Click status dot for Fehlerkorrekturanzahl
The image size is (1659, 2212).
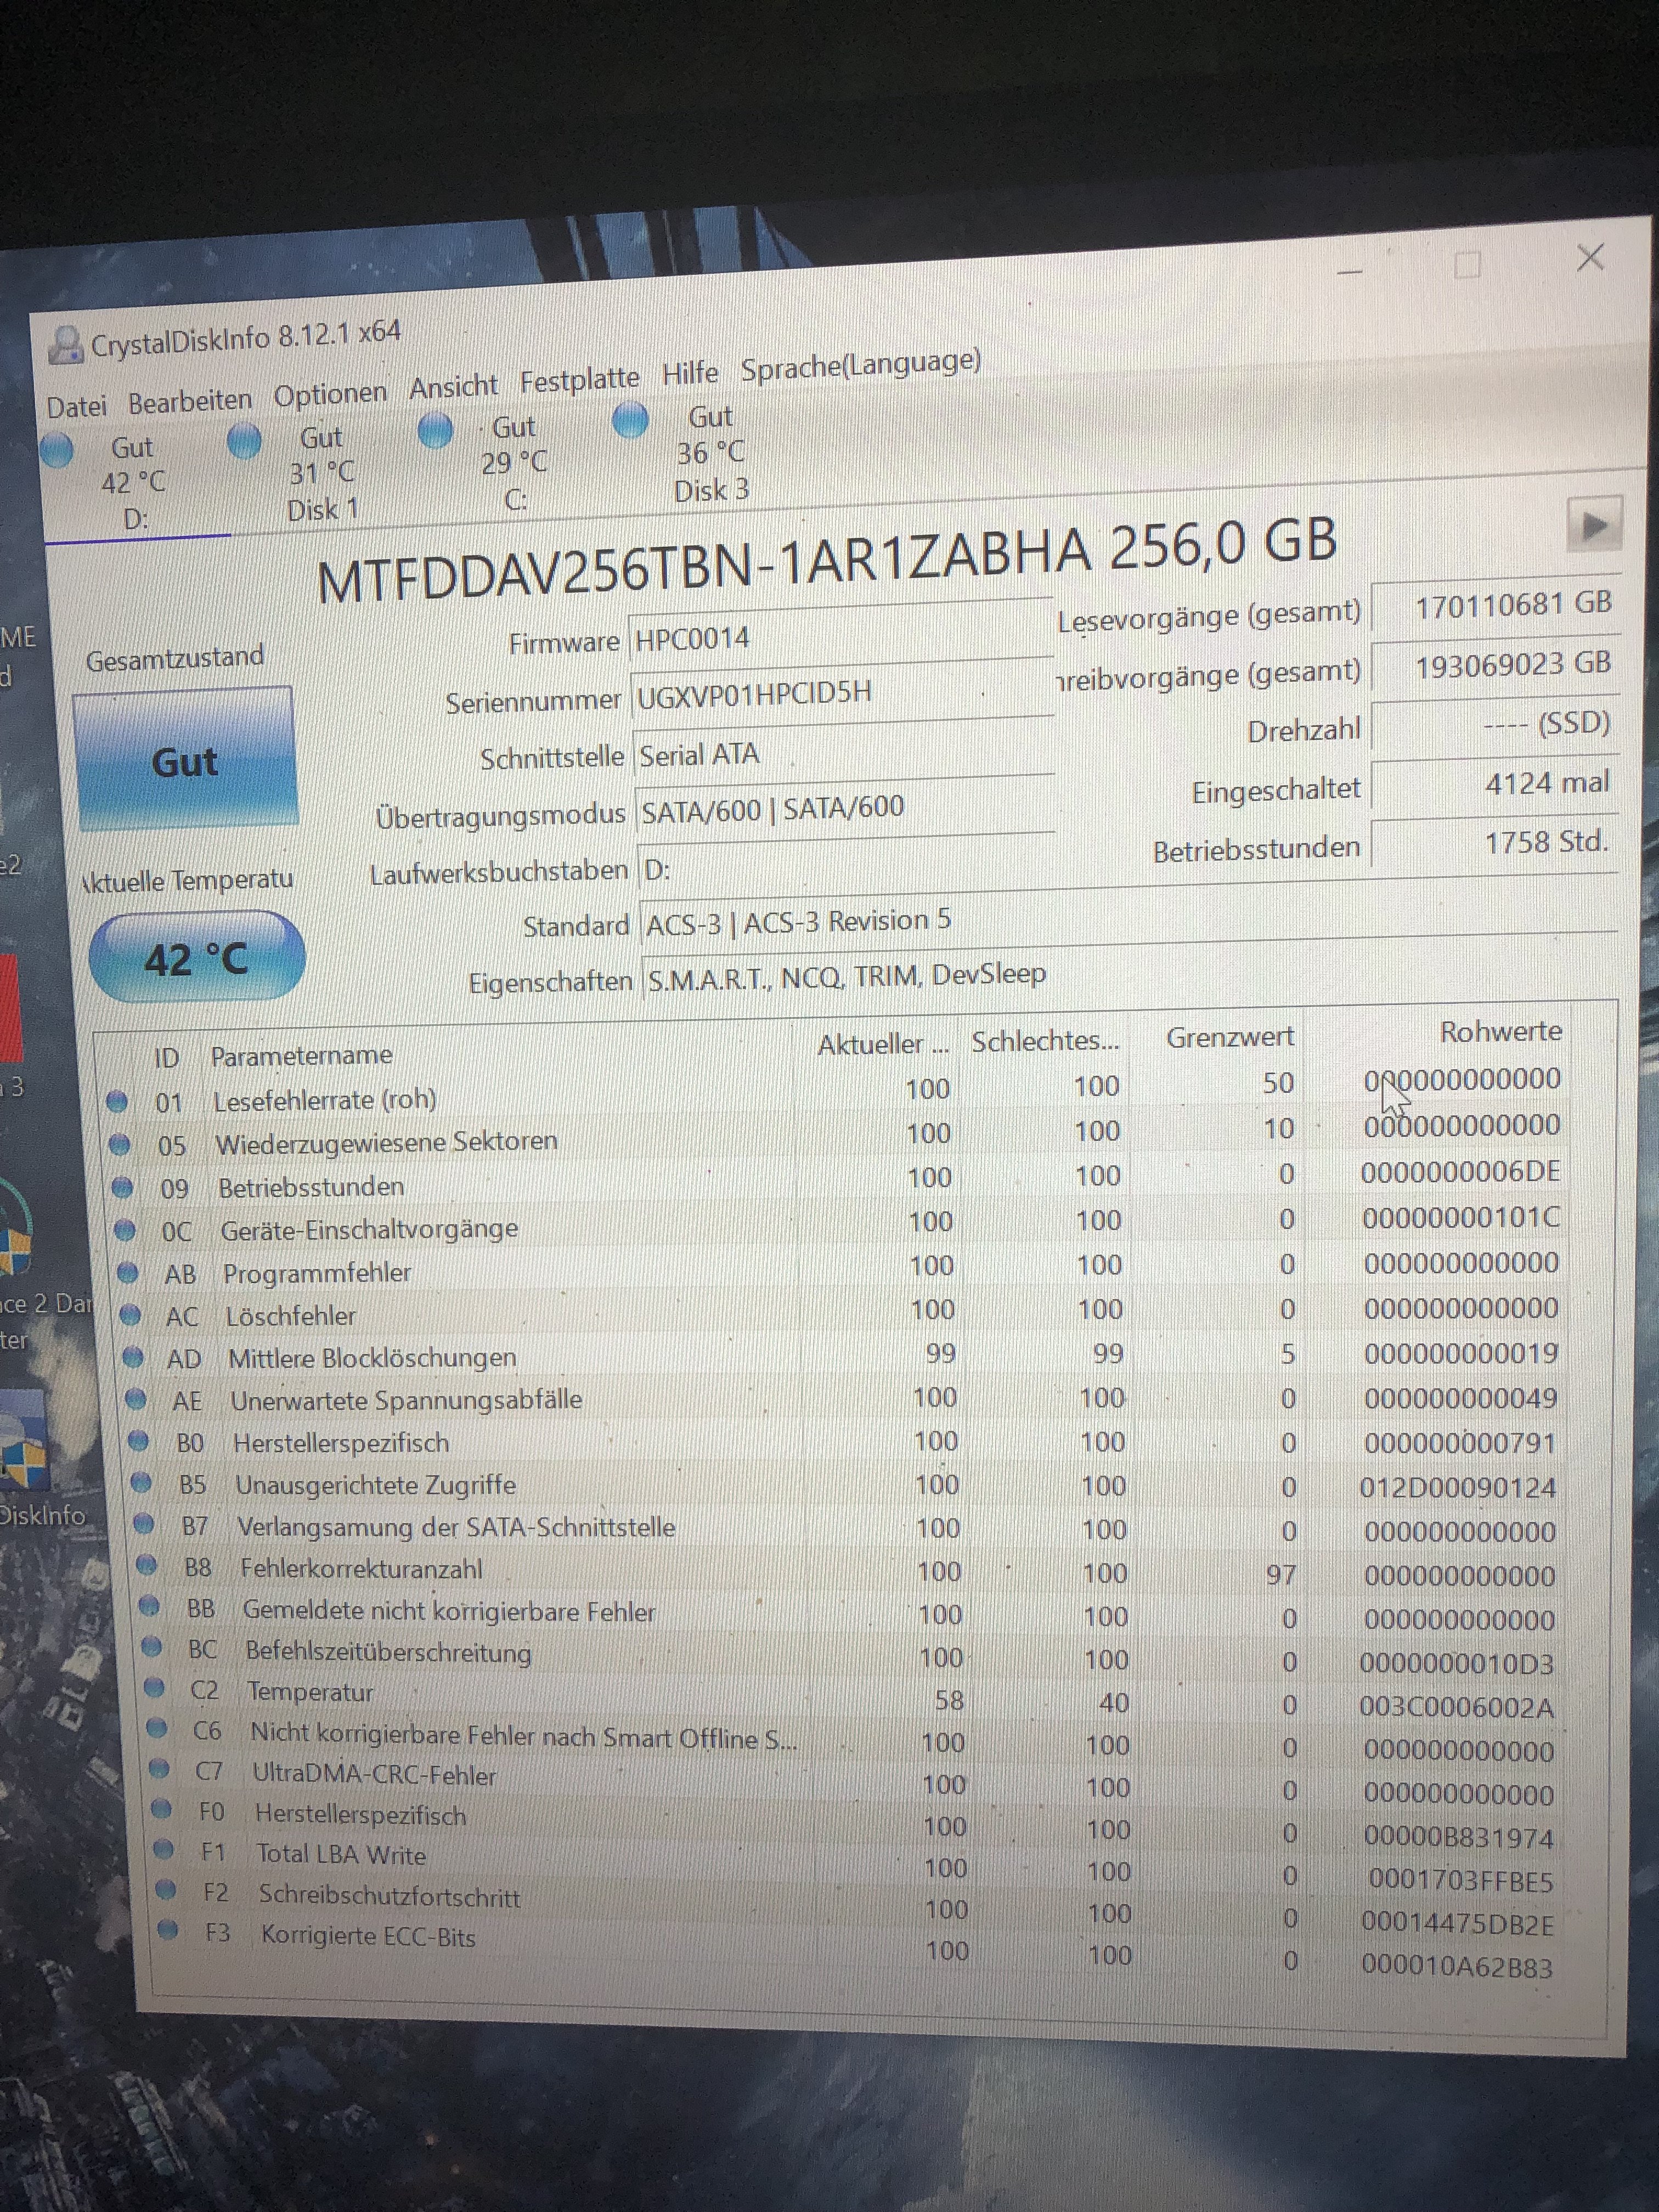147,1565
